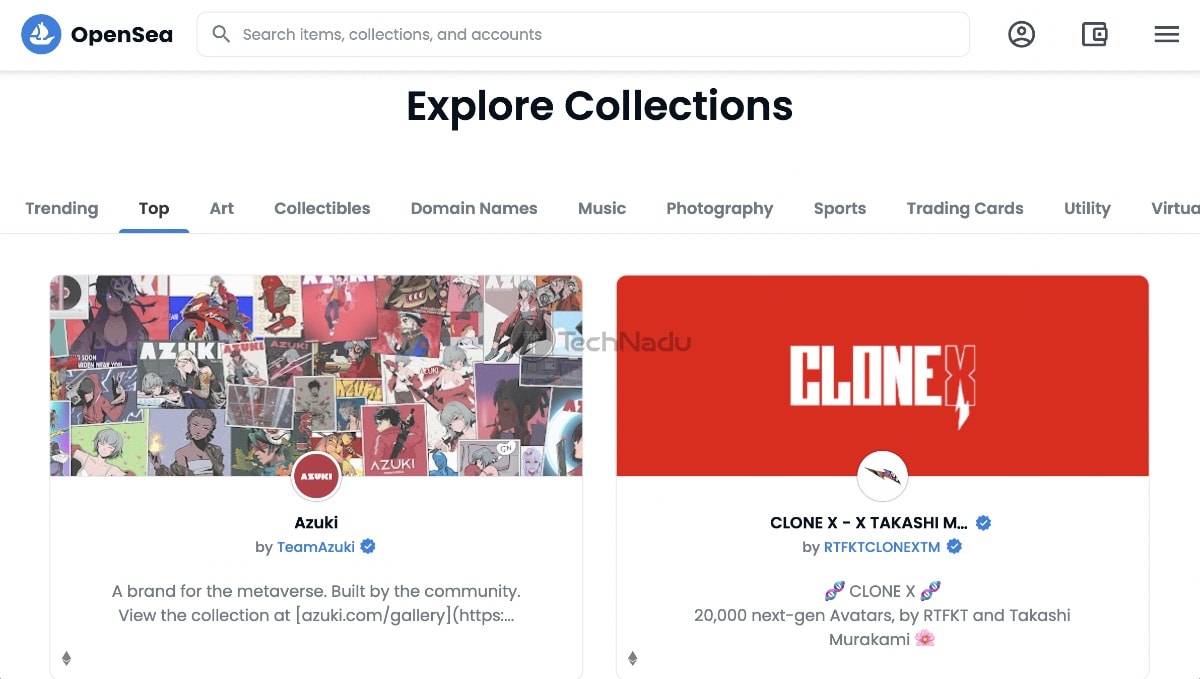Click the CLONE X round avatar icon

pos(883,475)
